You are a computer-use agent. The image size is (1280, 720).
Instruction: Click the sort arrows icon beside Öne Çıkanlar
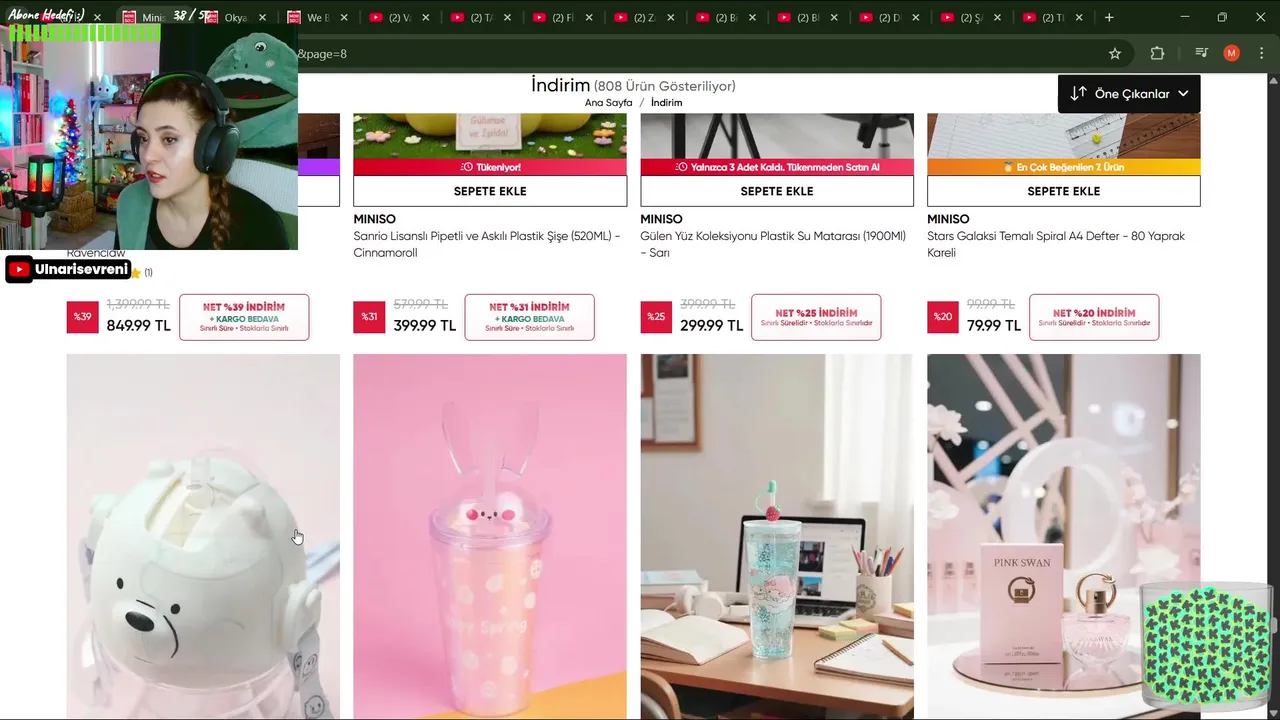(1078, 94)
